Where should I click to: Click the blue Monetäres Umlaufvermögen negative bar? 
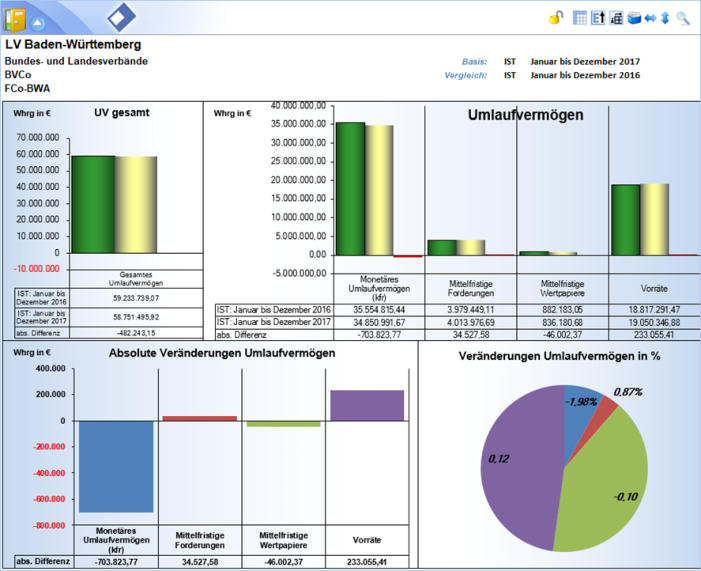coord(116,465)
